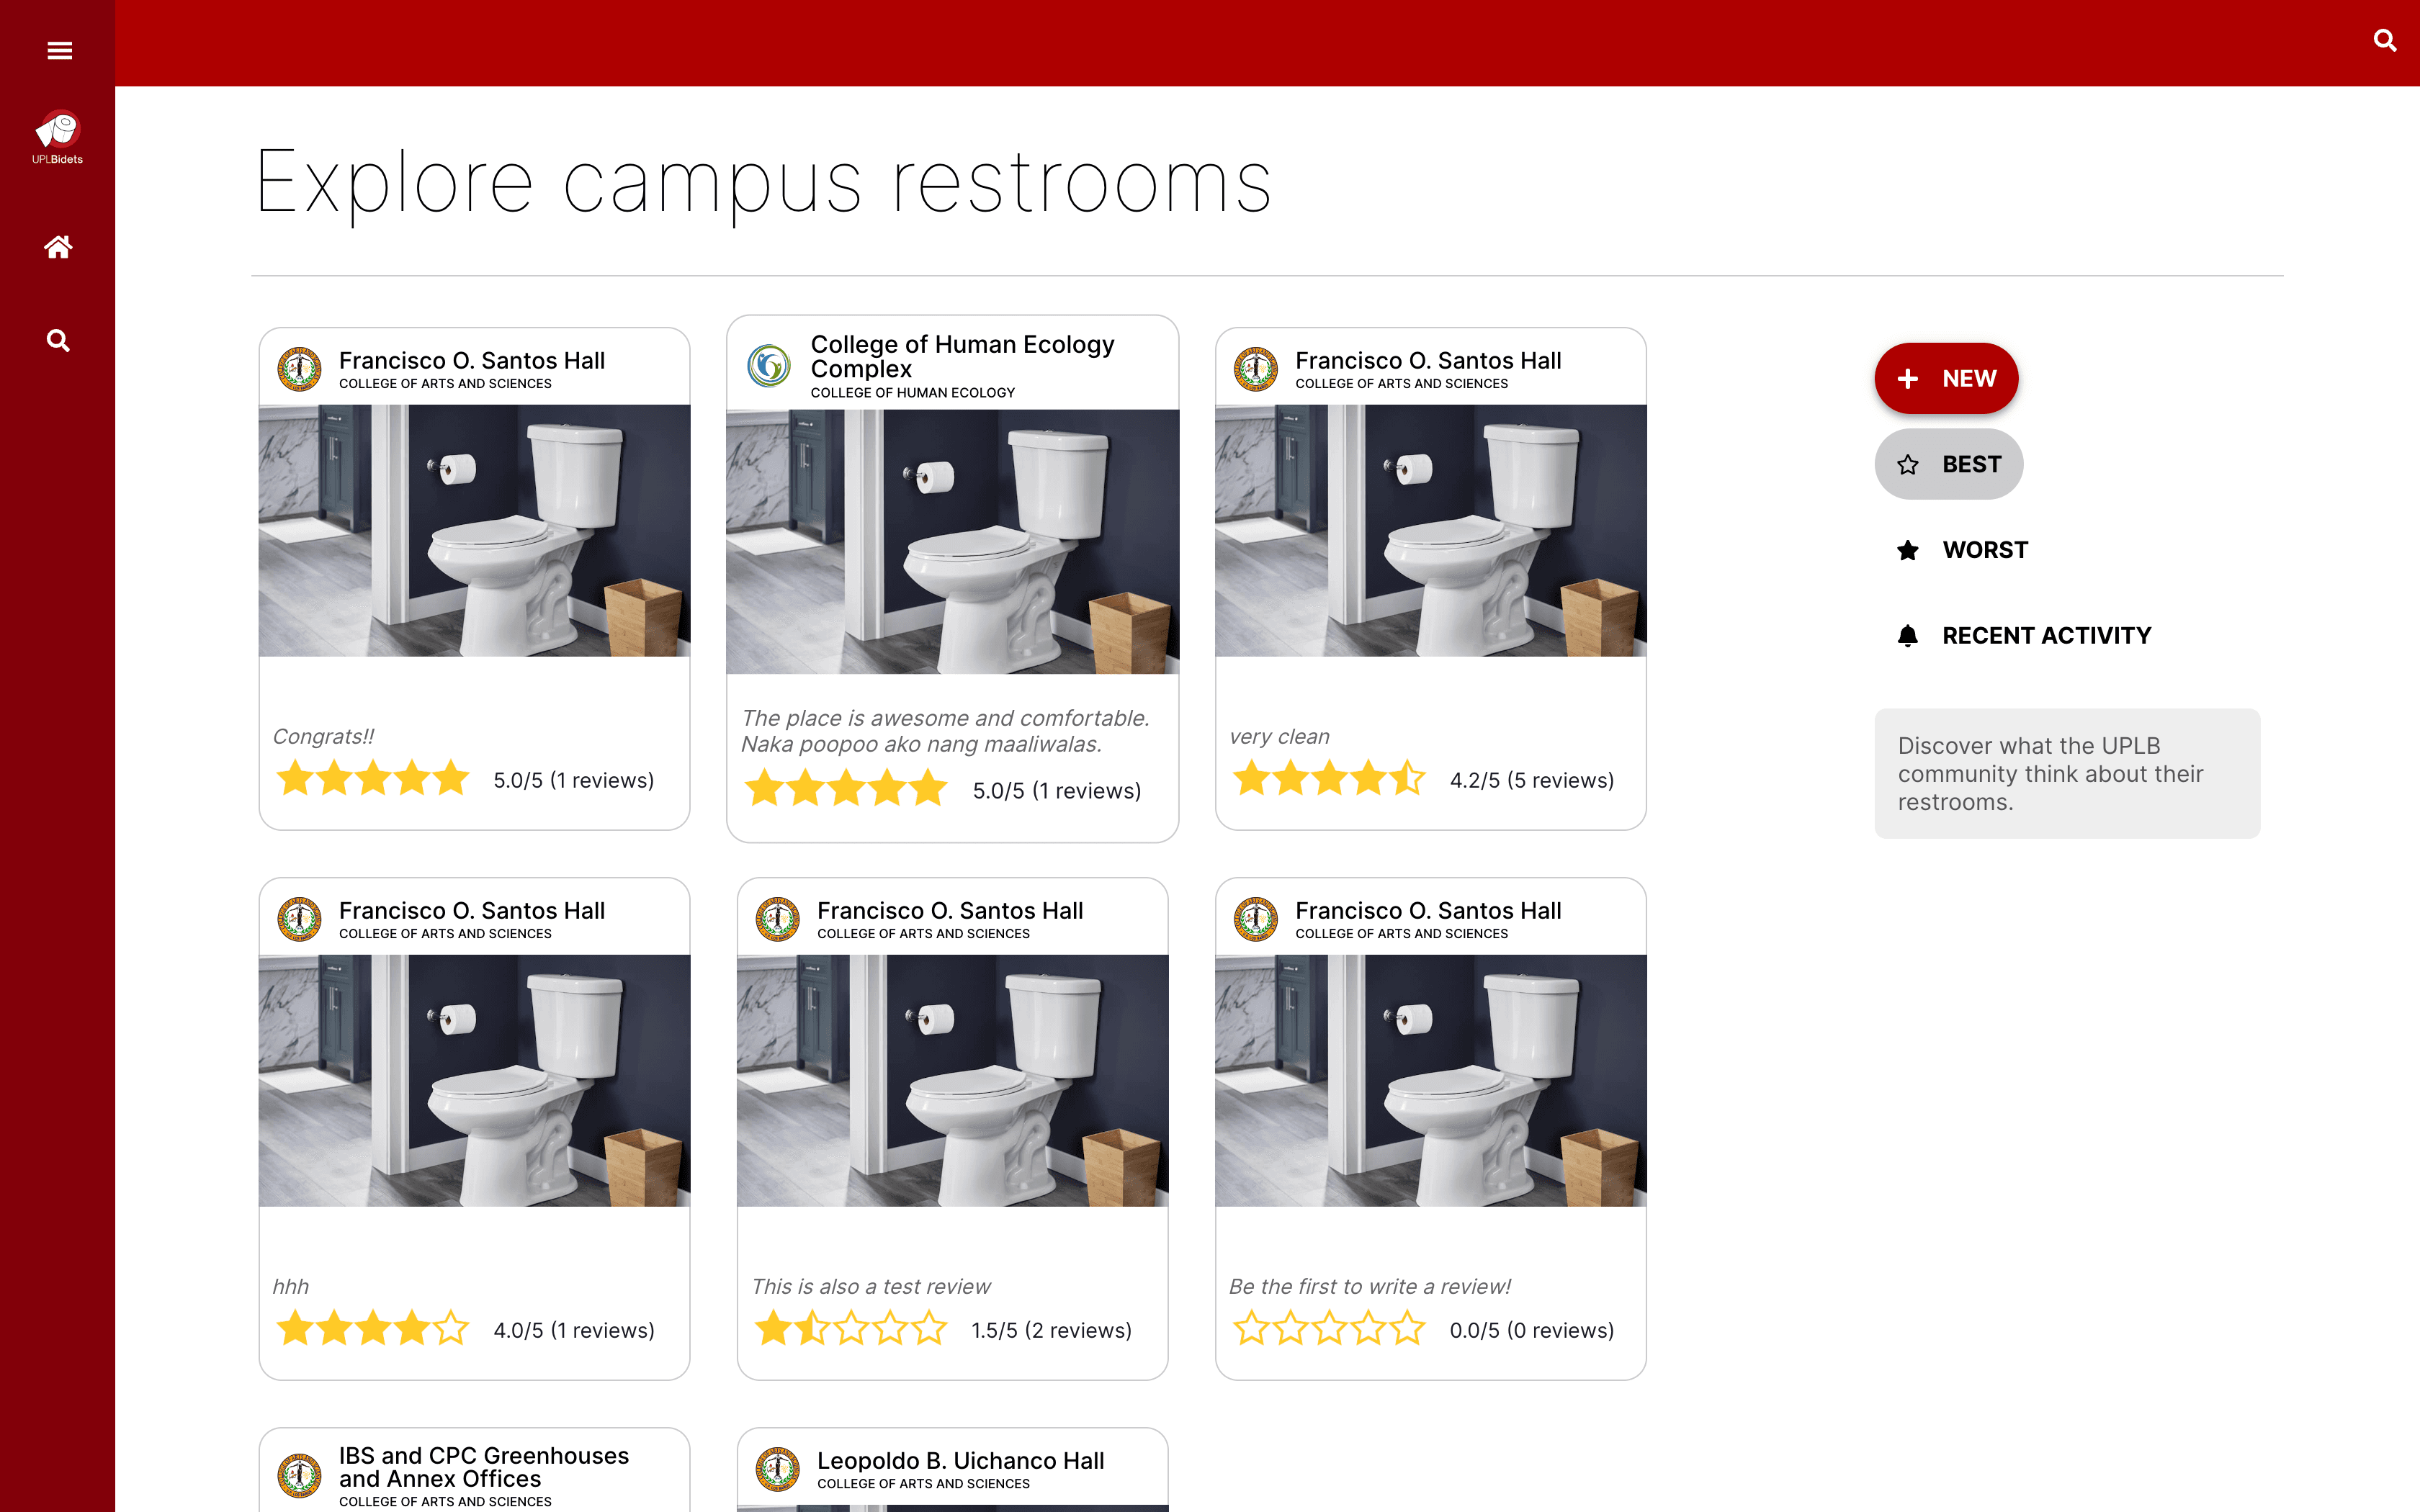
Task: Click the "4.2/5 (5 reviews)" rating text
Action: tap(1532, 780)
